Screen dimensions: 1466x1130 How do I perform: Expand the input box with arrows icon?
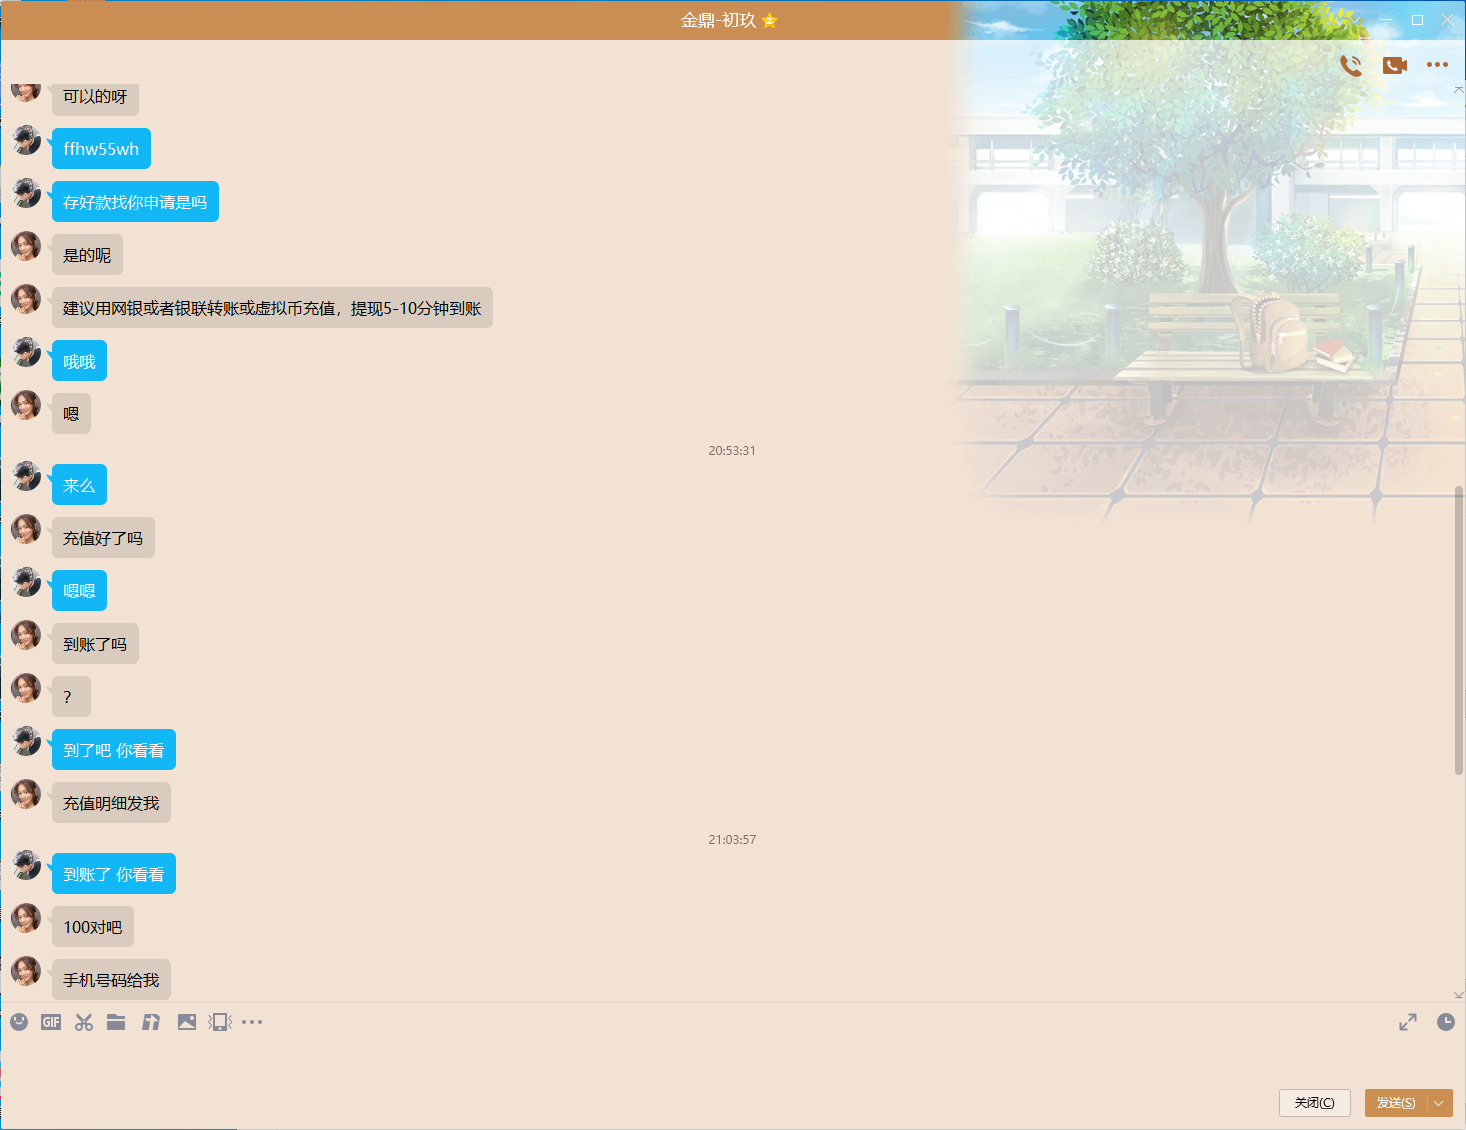click(x=1408, y=1022)
